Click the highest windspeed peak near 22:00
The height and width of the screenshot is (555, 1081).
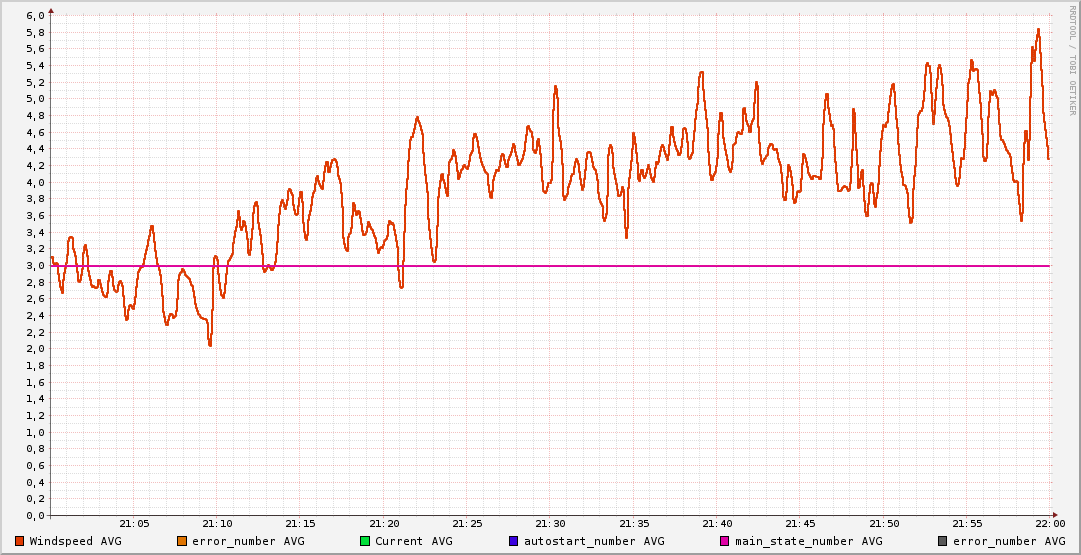[x=1038, y=30]
